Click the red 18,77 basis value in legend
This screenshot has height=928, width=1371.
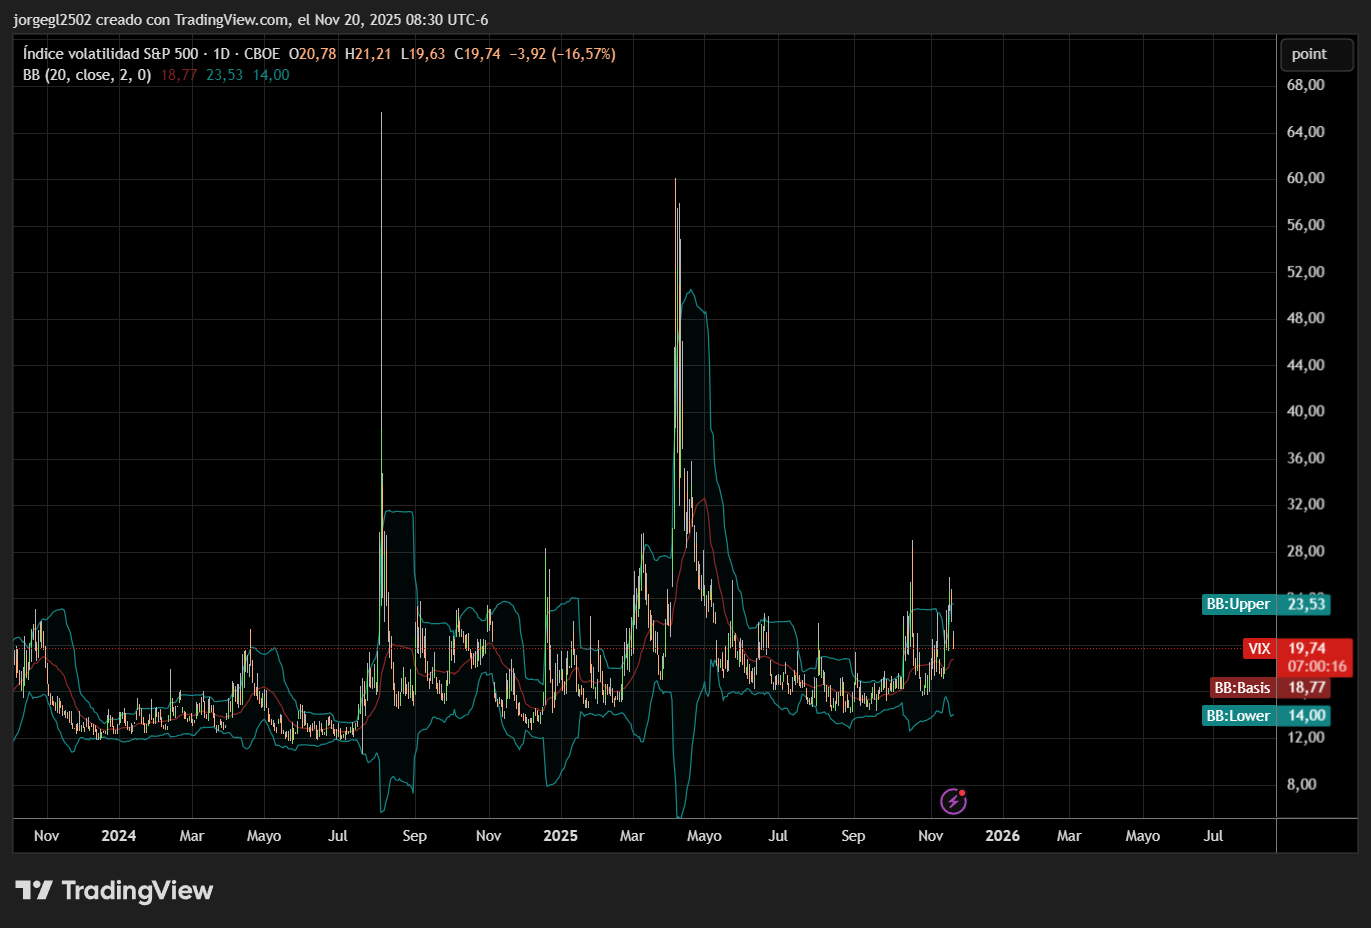point(178,75)
